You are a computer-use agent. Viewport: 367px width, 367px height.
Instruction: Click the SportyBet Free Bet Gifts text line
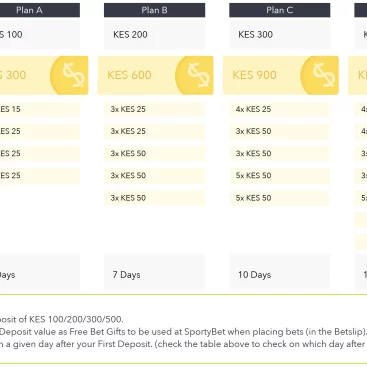point(183,332)
